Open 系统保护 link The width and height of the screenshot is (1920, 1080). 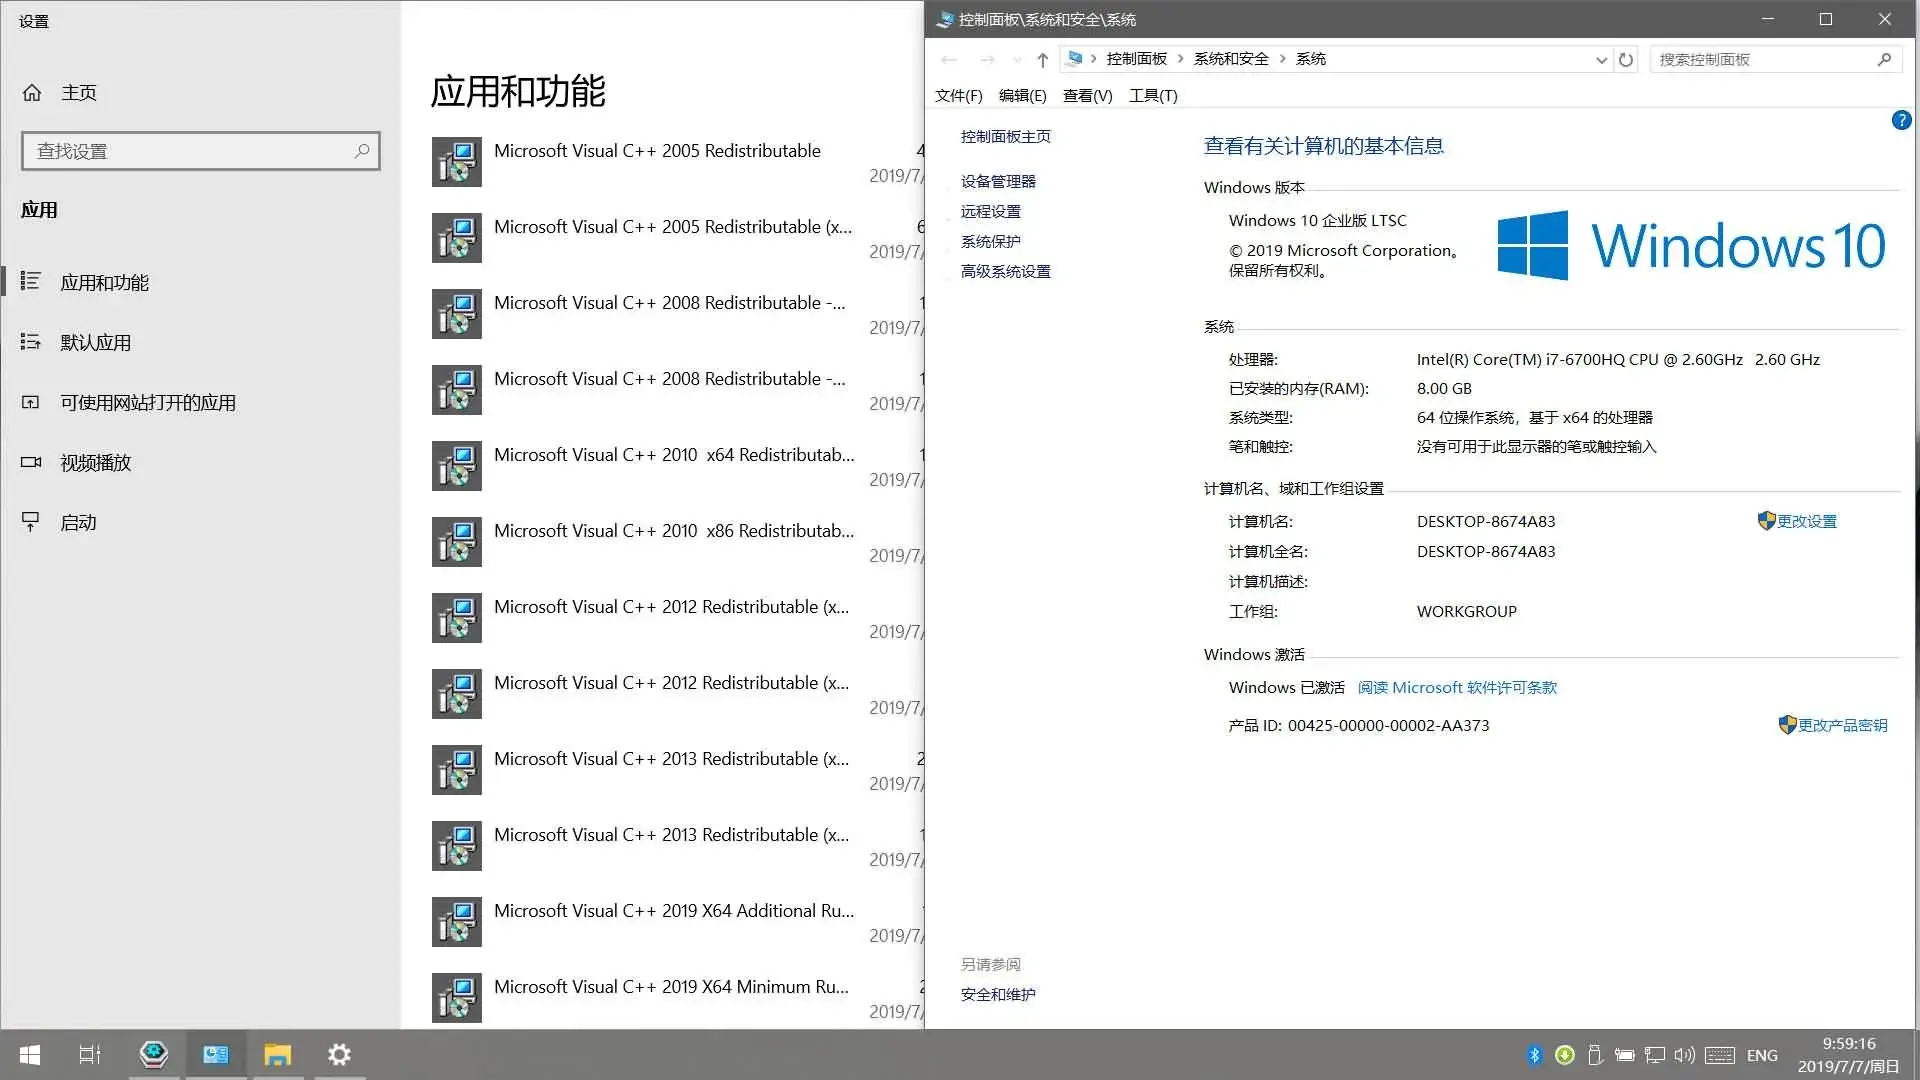coord(990,242)
